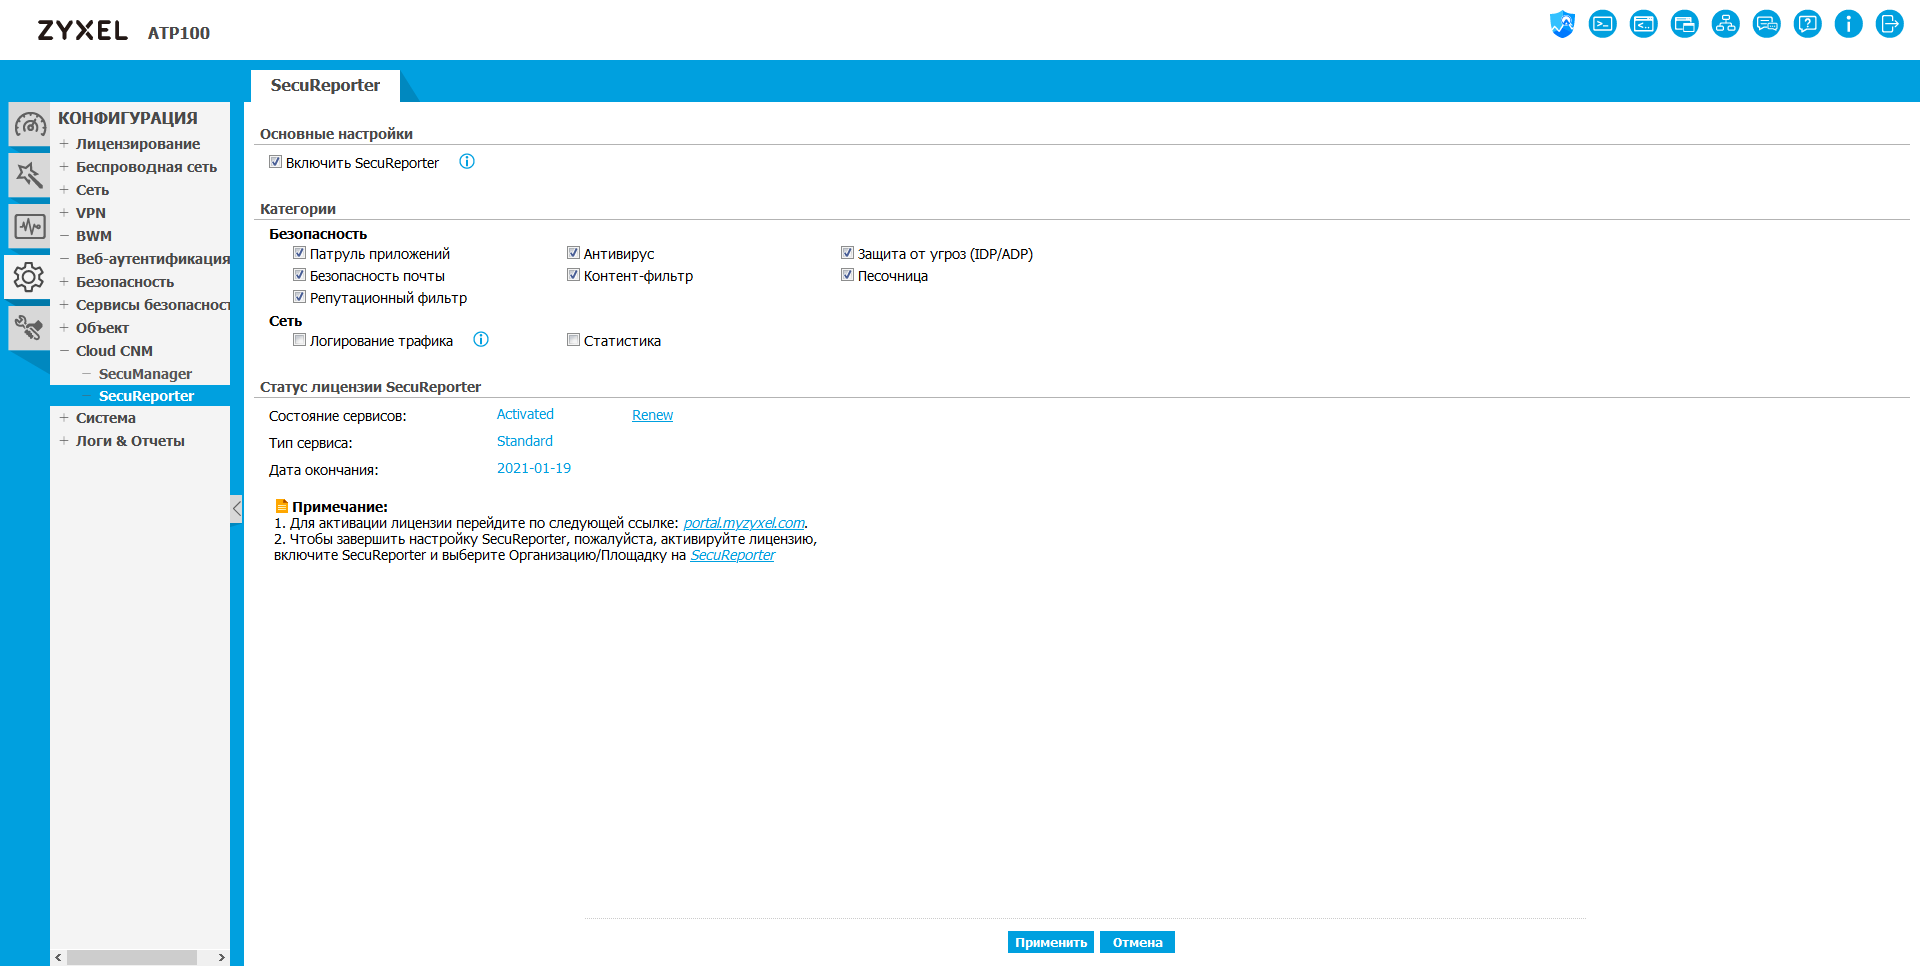Collapse the navigation panel with arrow handle
The width and height of the screenshot is (1920, 966).
coord(236,509)
